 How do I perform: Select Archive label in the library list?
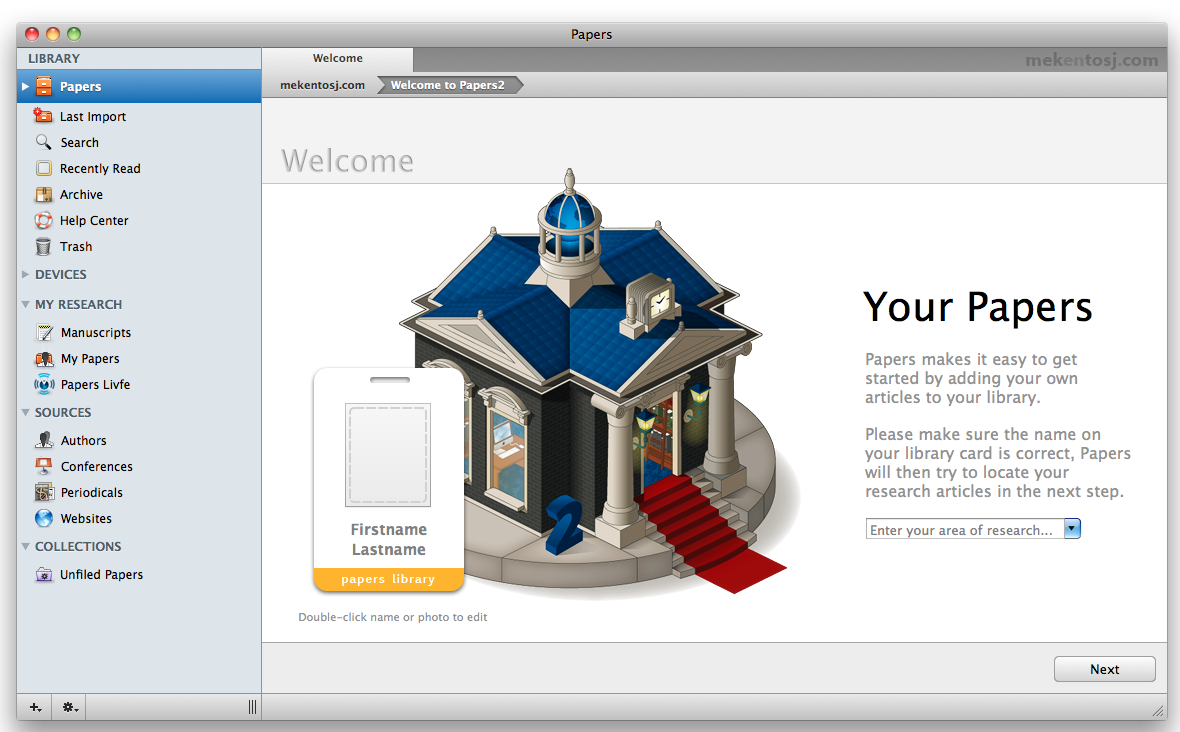pos(81,195)
